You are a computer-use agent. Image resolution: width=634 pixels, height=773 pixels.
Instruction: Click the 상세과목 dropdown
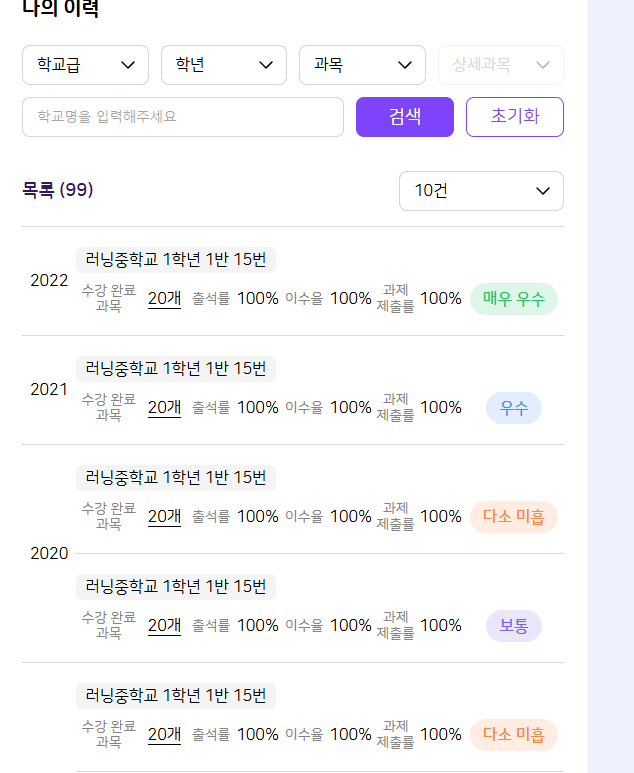pos(500,65)
